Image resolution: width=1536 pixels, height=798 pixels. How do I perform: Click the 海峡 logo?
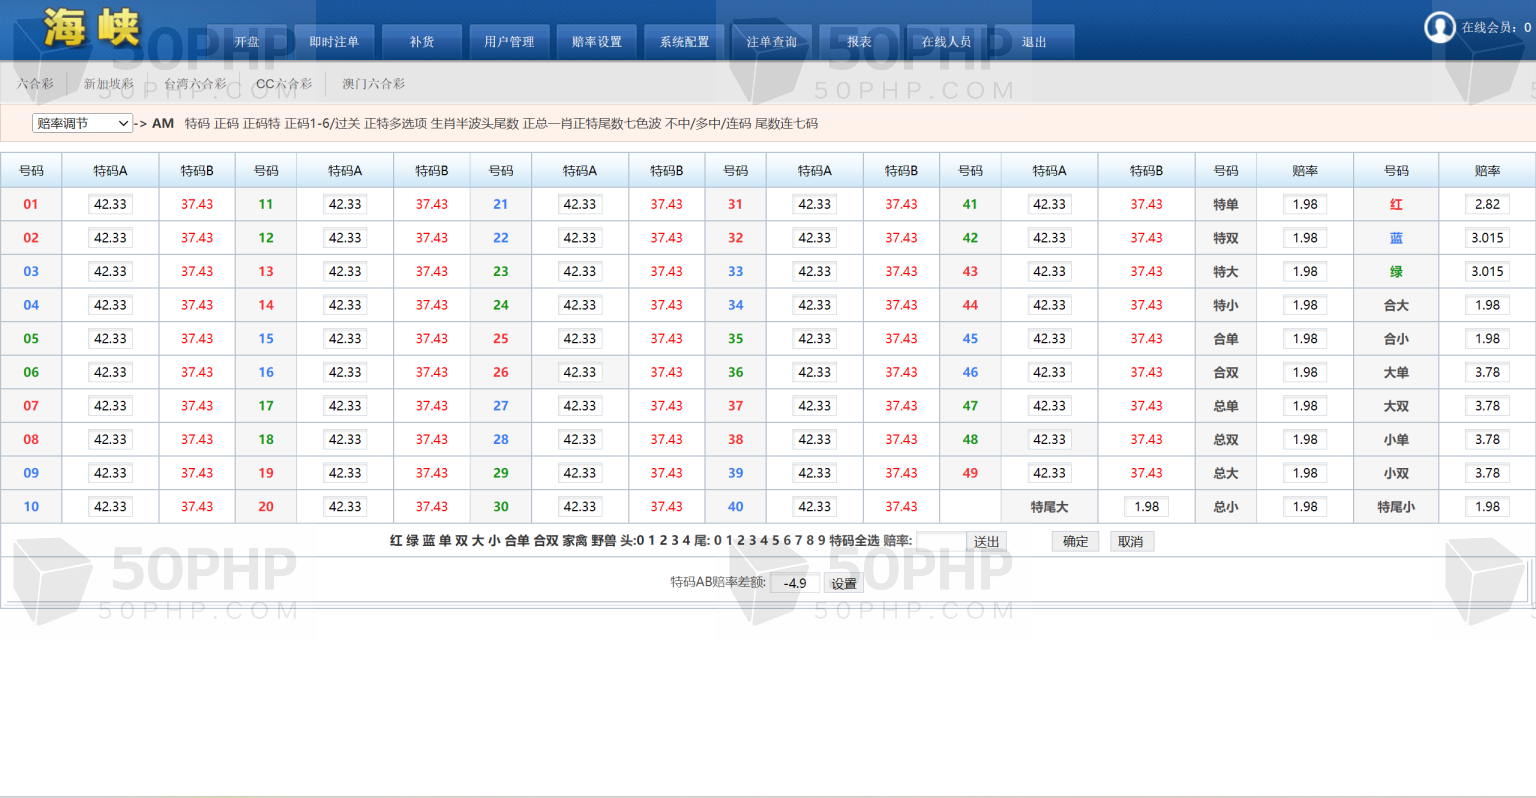tap(91, 28)
